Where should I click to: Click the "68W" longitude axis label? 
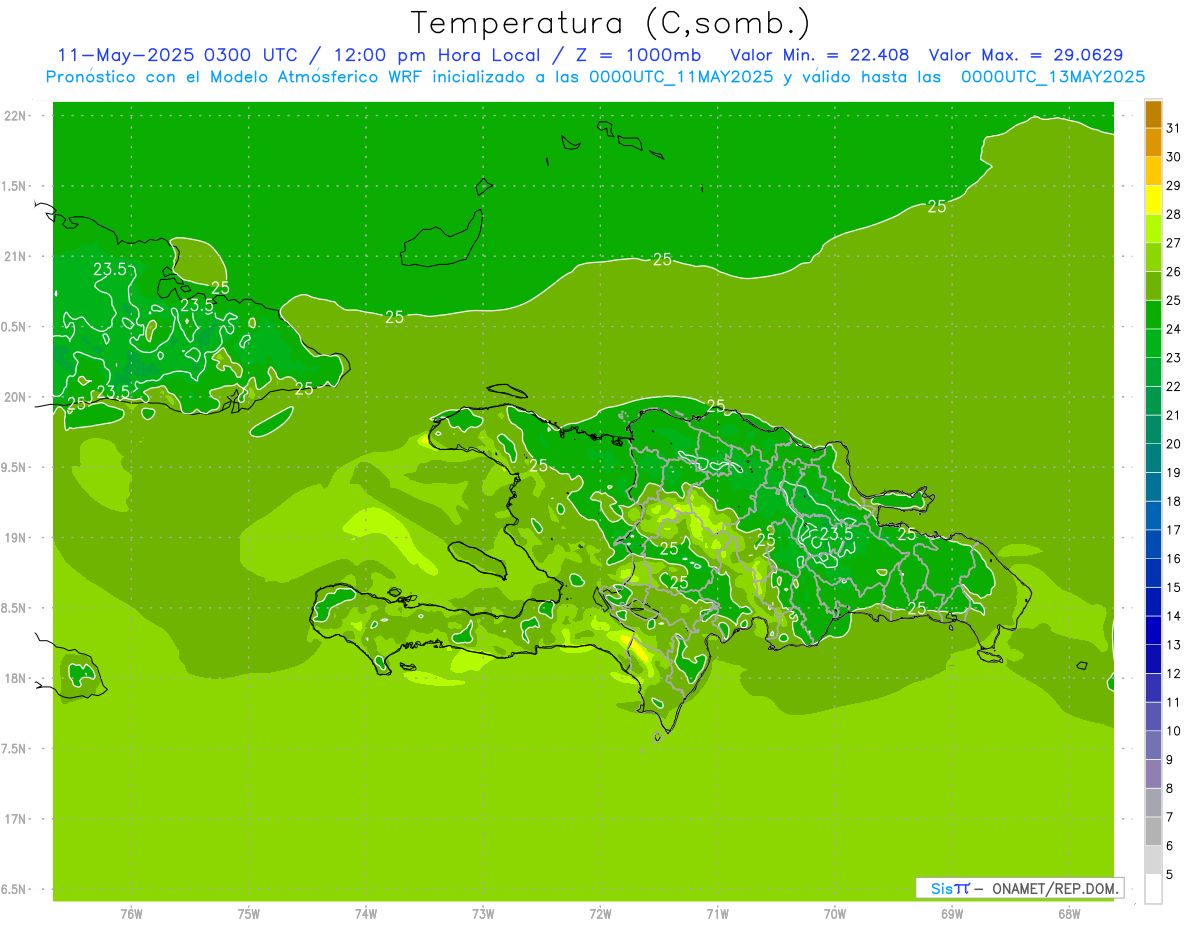pyautogui.click(x=1069, y=914)
